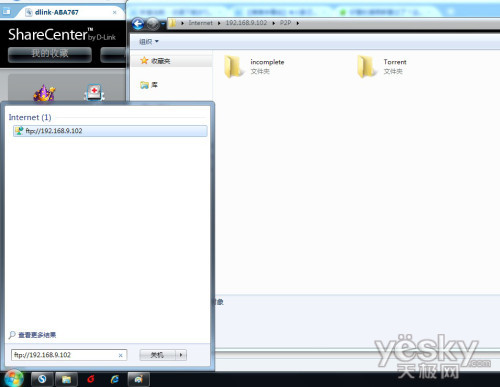The height and width of the screenshot is (387, 500).
Task: Click the Windows Start orb
Action: pyautogui.click(x=14, y=379)
